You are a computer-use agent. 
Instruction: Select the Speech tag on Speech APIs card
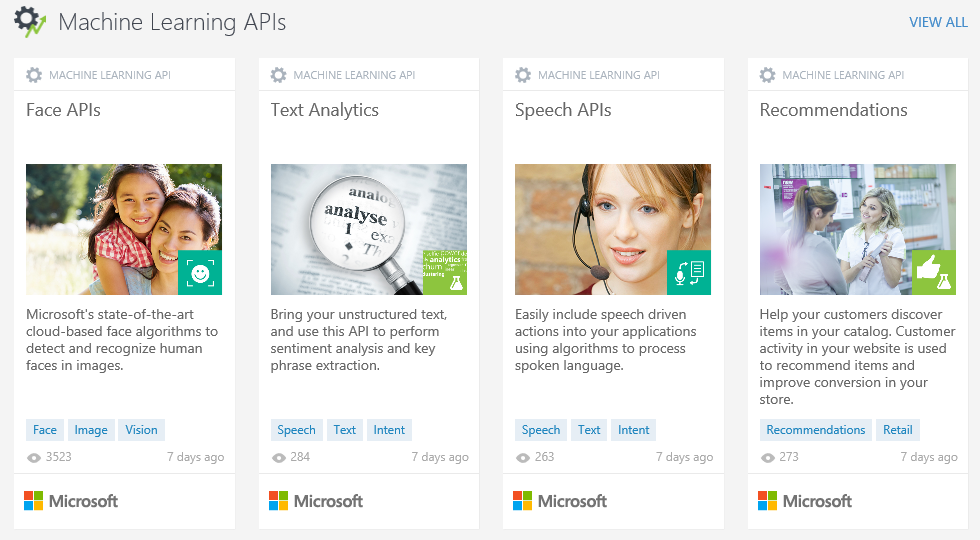point(541,430)
